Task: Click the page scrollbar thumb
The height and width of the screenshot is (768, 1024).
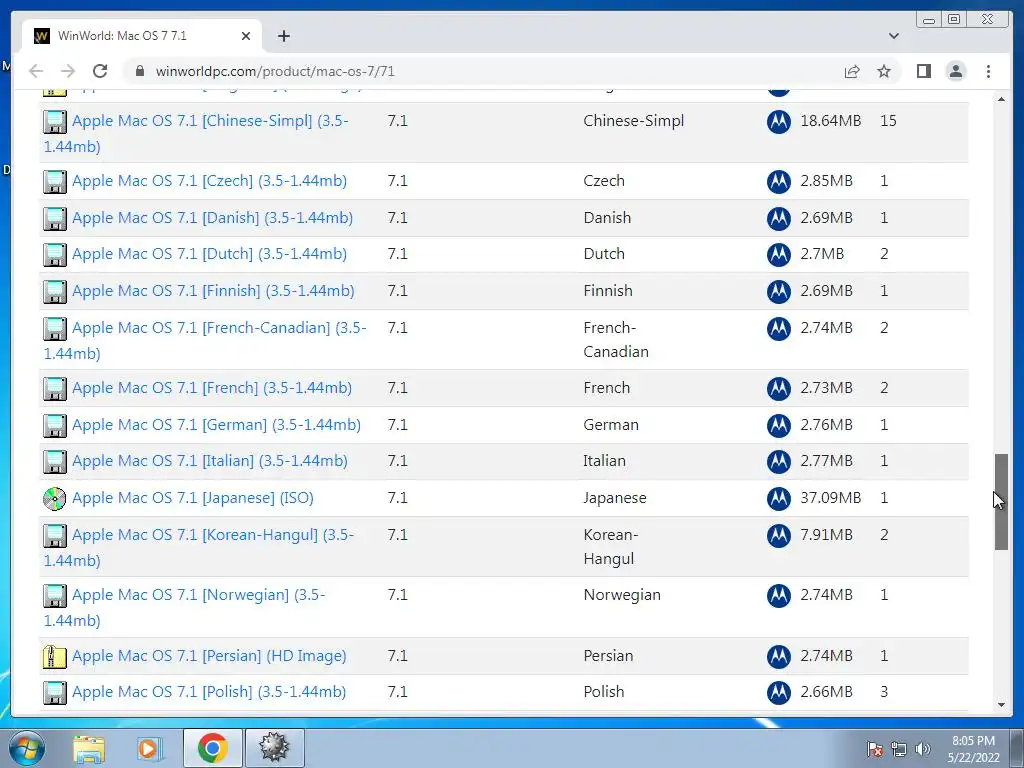Action: (1001, 502)
